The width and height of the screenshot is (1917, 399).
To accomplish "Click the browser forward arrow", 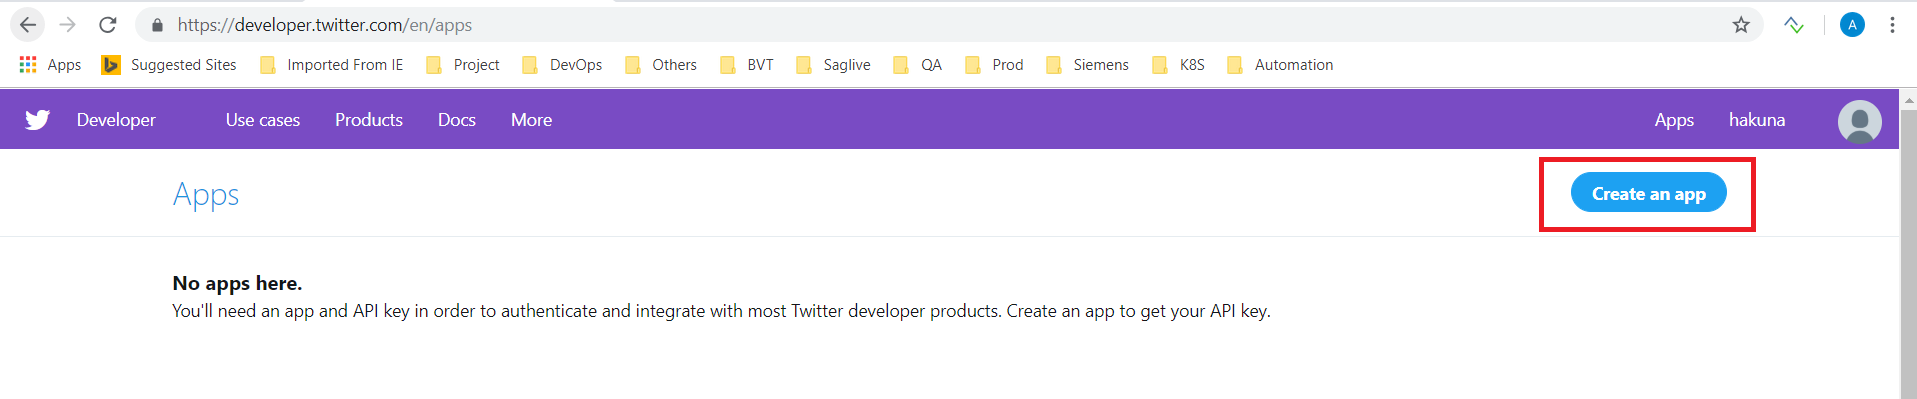I will point(68,25).
